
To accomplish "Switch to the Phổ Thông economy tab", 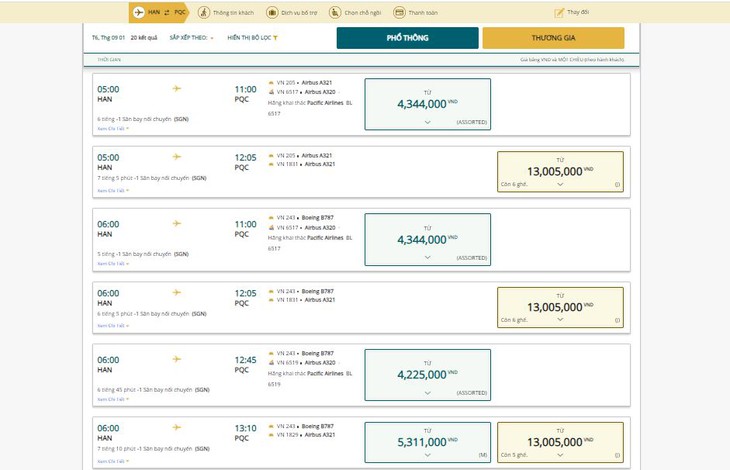I will click(407, 38).
